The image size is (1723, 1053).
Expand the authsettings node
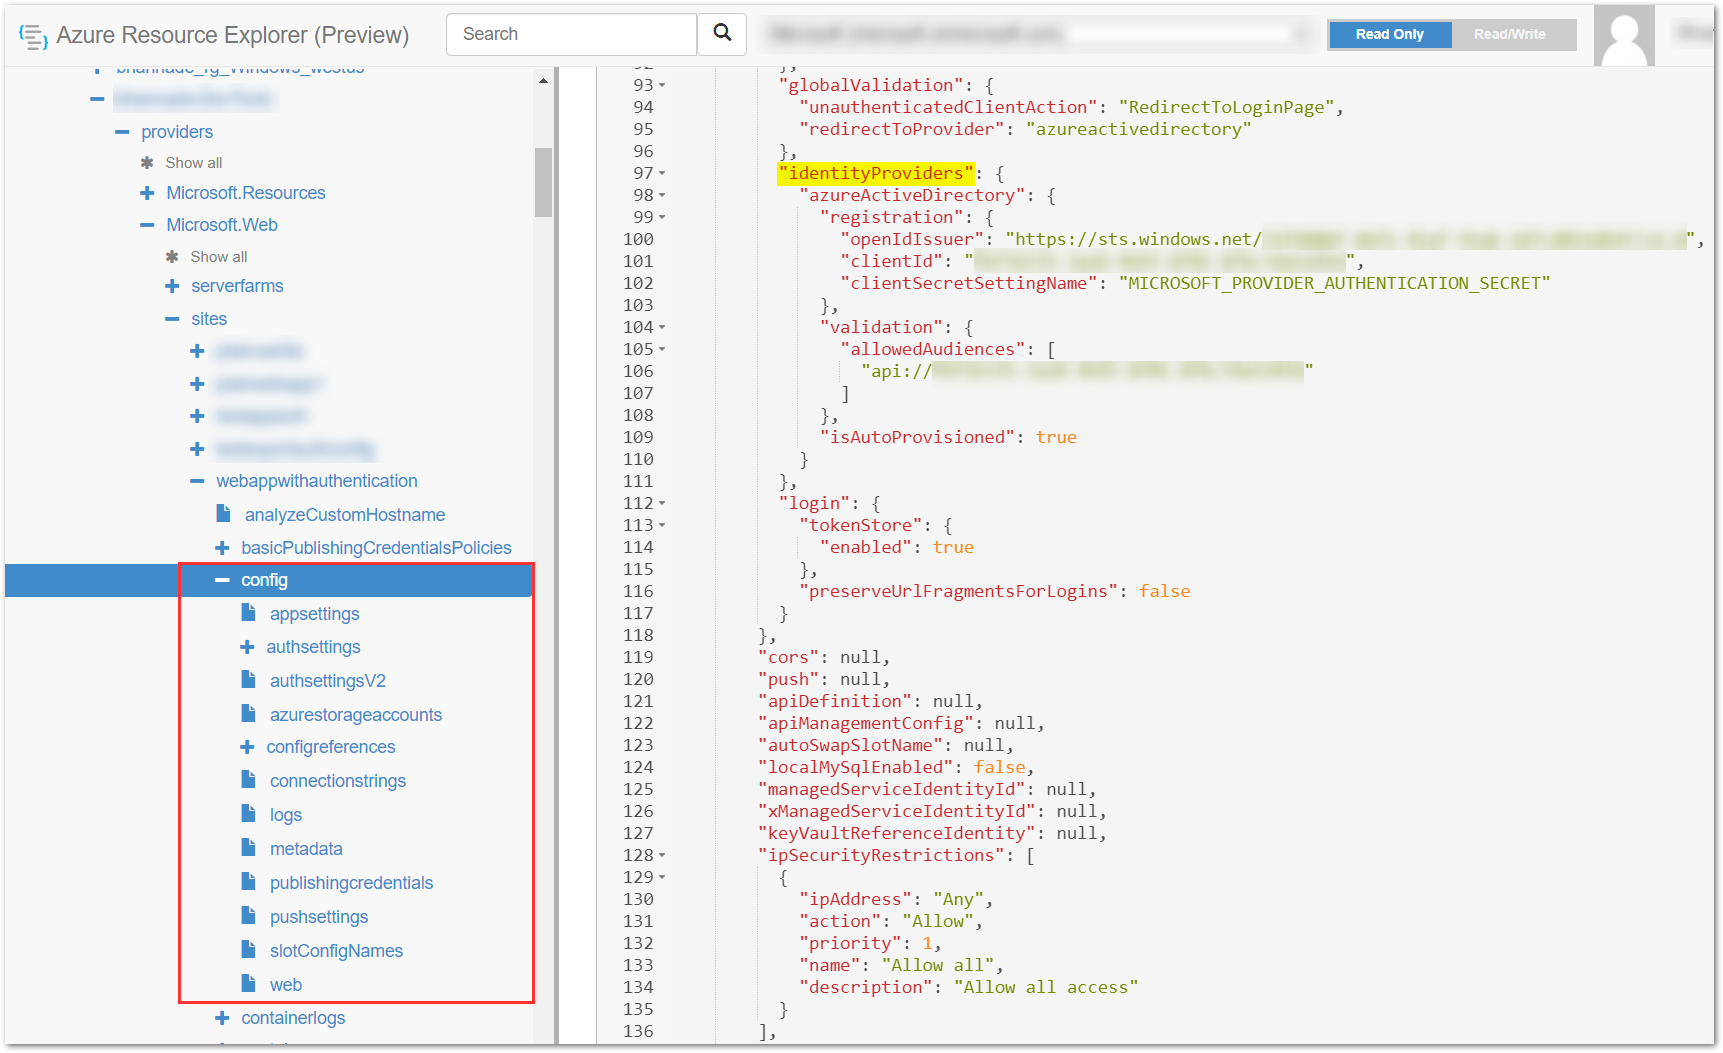click(247, 647)
